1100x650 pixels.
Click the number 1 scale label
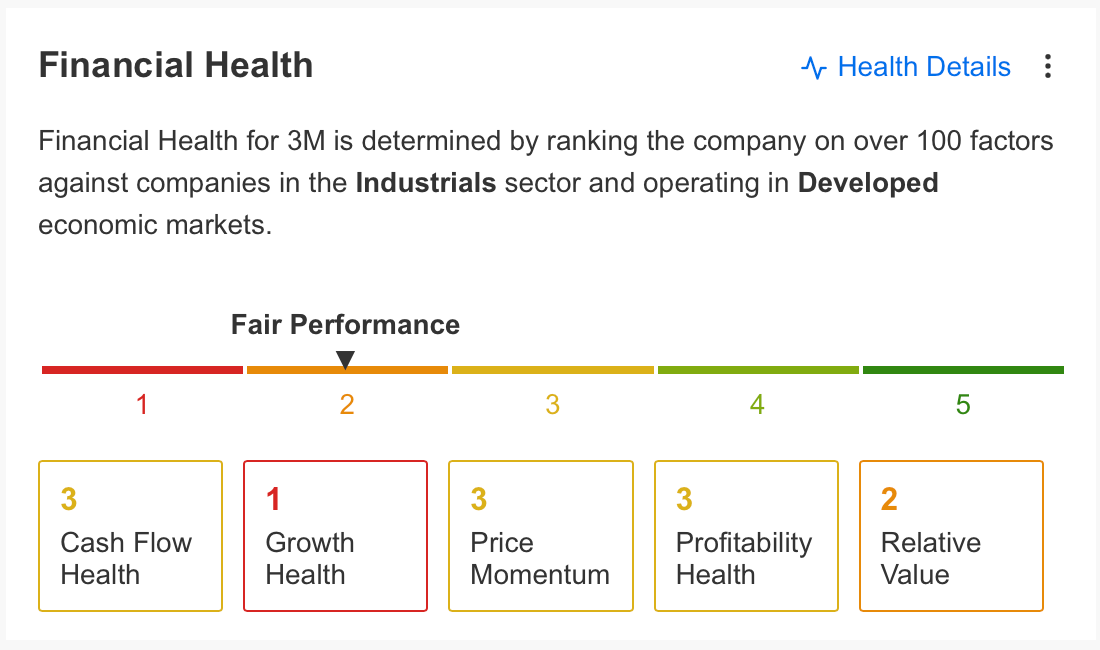[142, 405]
